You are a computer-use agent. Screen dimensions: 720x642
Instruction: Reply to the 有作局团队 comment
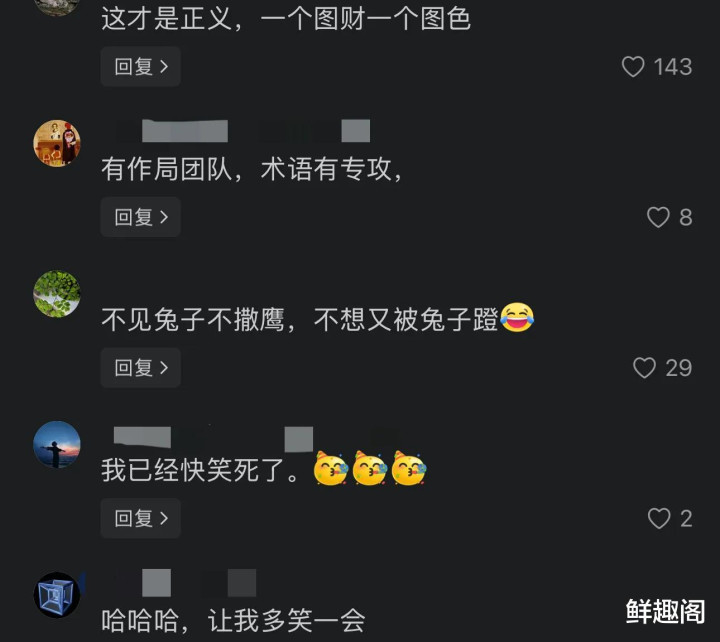point(141,217)
